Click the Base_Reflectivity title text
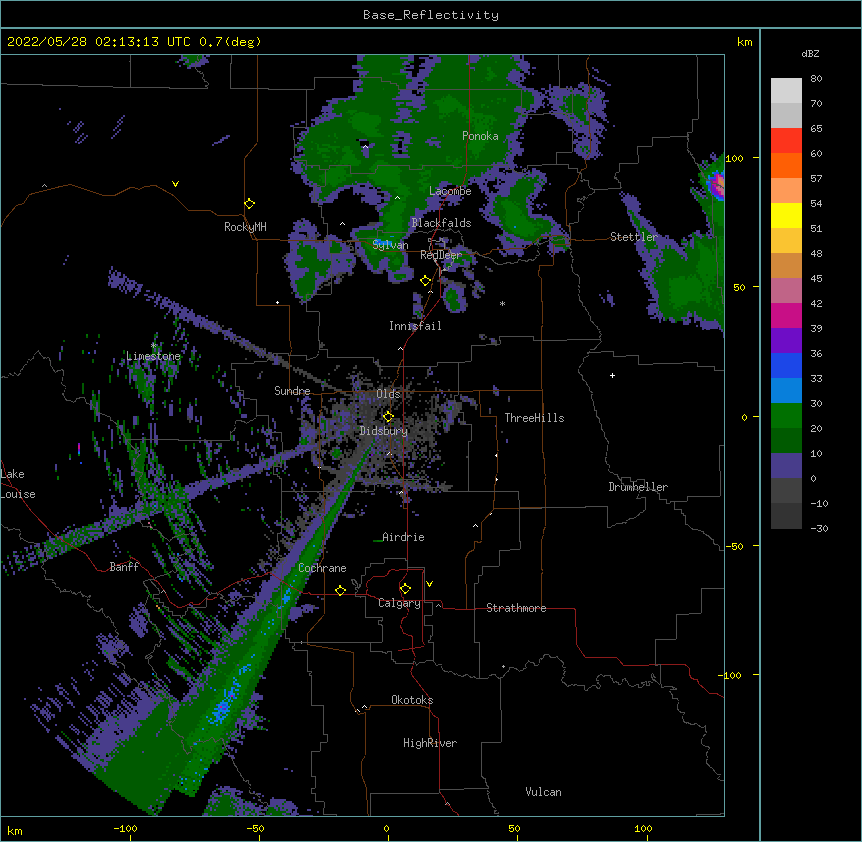 click(431, 15)
